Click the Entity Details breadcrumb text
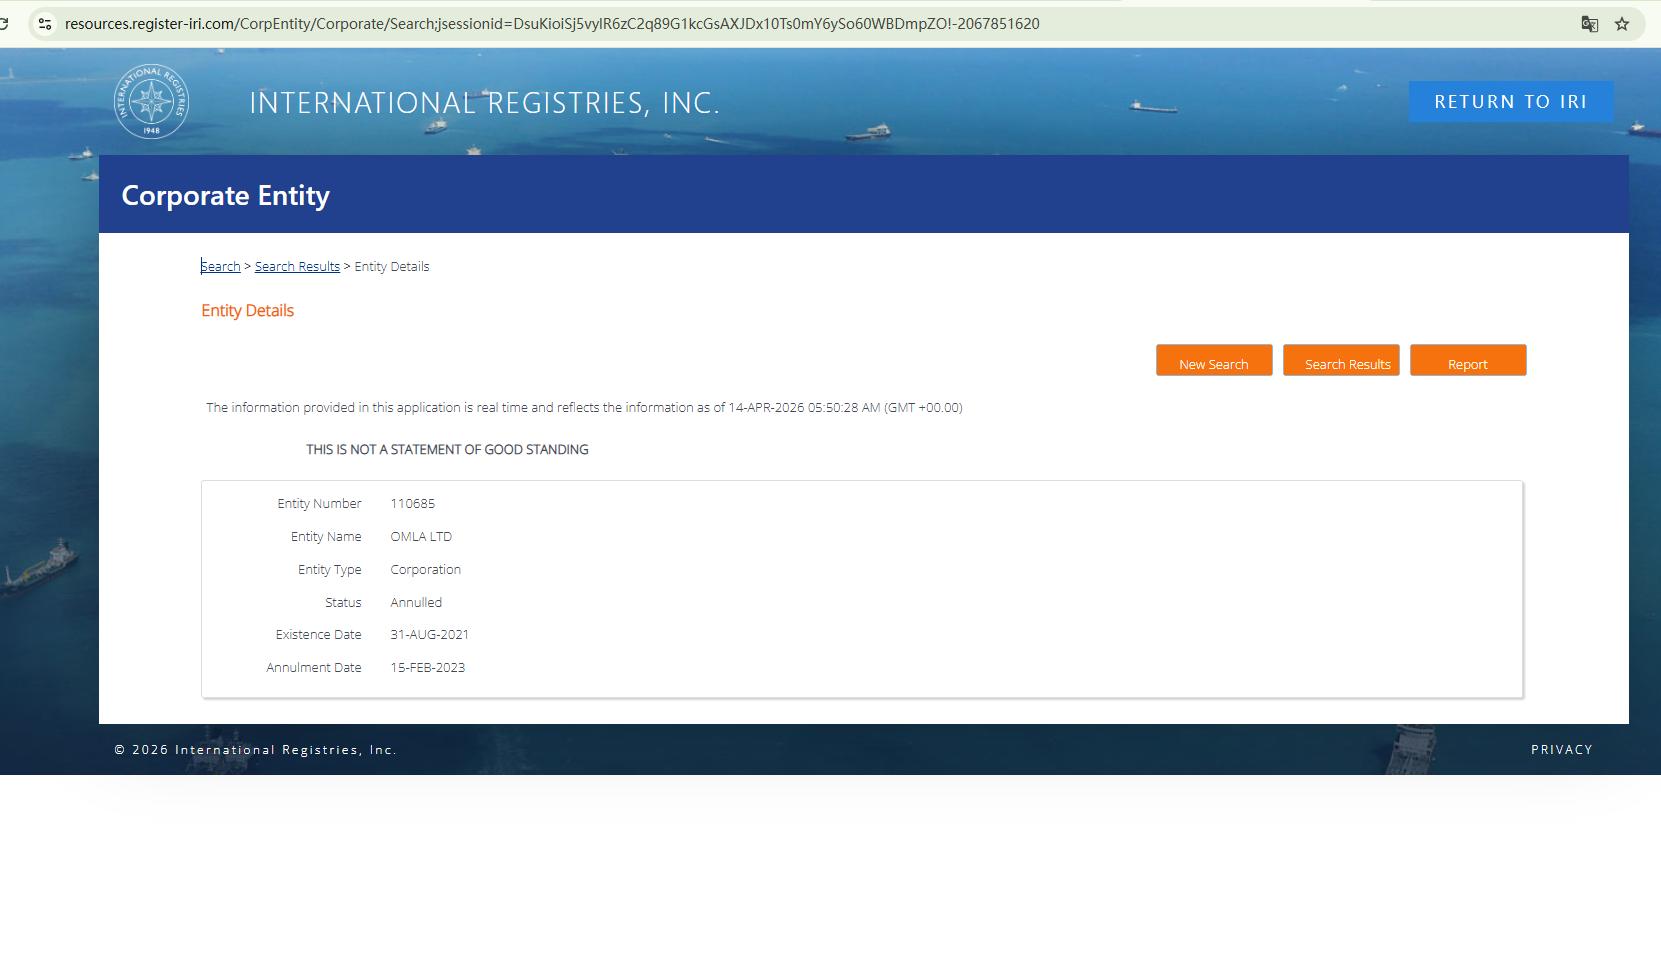This screenshot has width=1661, height=962. (392, 266)
